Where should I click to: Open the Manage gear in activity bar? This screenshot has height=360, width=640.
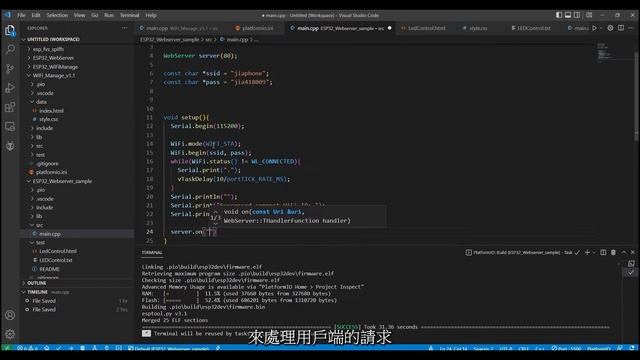(10, 334)
